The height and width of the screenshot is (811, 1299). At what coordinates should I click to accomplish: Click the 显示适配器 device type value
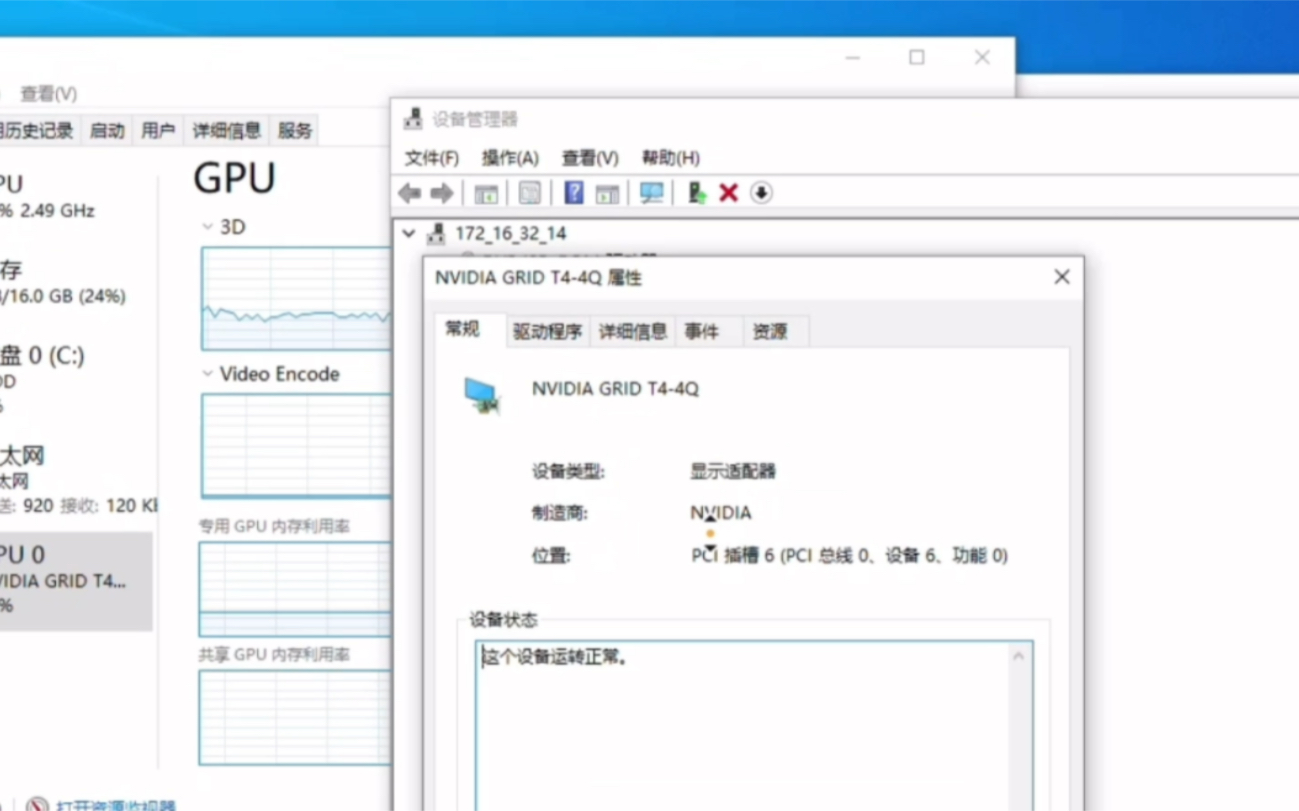point(732,471)
